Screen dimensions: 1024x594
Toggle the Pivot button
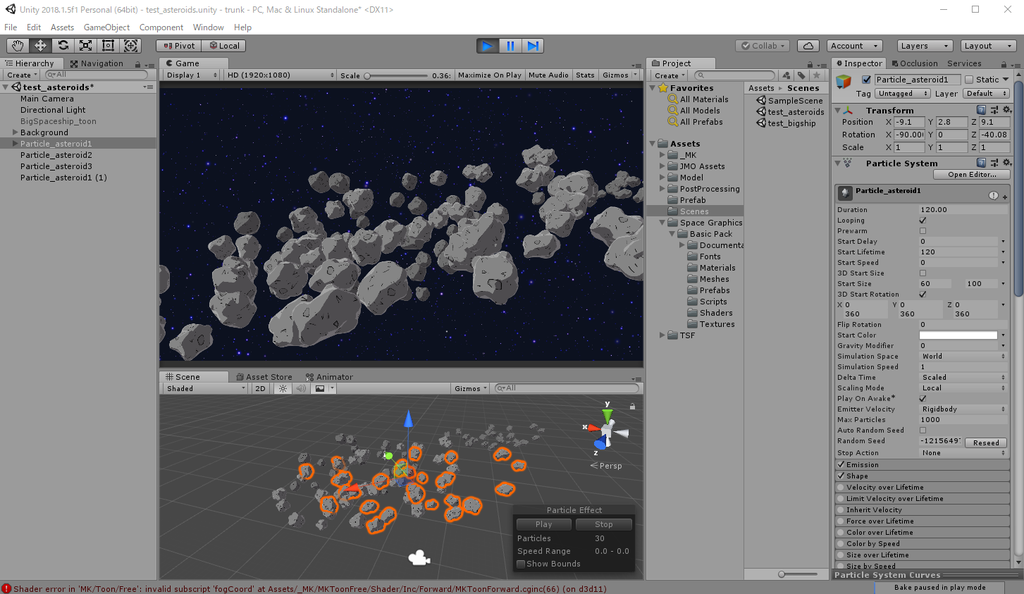178,46
